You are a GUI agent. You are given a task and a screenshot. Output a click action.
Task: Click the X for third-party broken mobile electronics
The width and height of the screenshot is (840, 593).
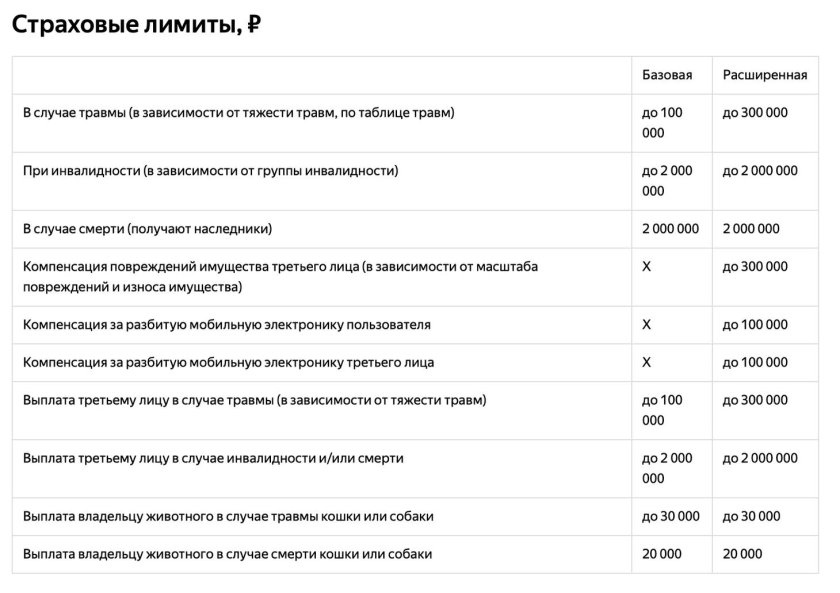[x=647, y=362]
